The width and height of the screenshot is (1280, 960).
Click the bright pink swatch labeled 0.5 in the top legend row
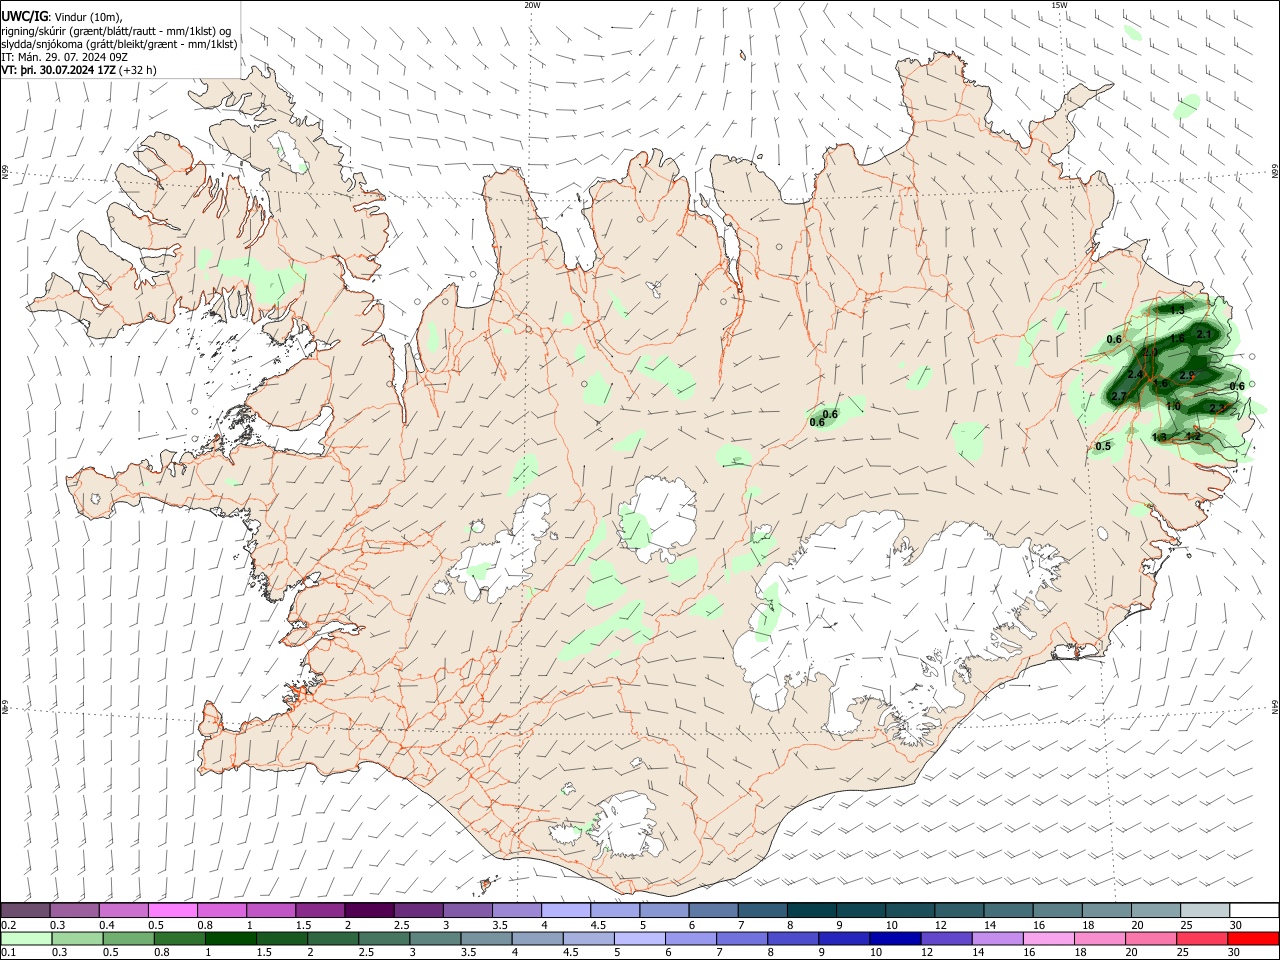click(x=172, y=911)
